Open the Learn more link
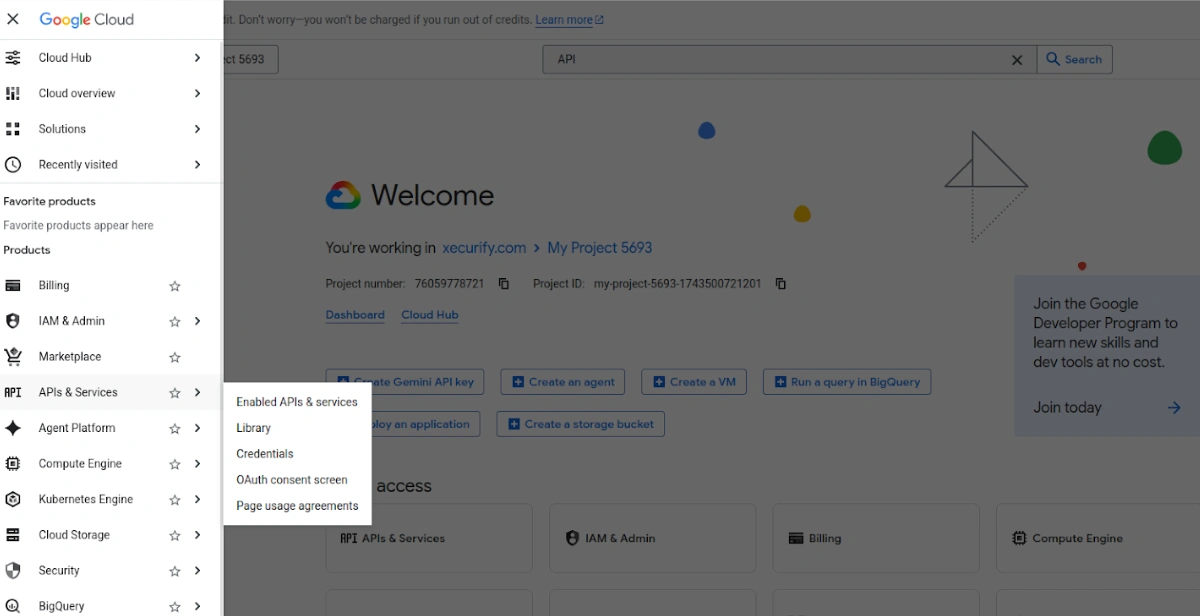 569,20
